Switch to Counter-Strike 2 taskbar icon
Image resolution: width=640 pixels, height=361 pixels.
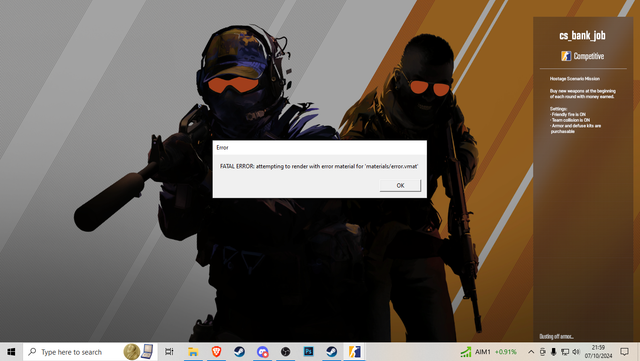tap(355, 352)
